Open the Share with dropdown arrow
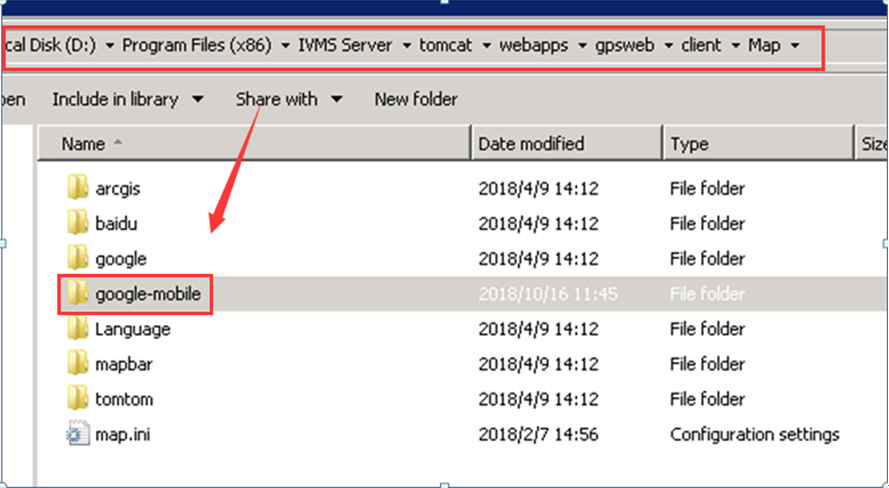Screen dimensions: 889x488 [x=336, y=100]
